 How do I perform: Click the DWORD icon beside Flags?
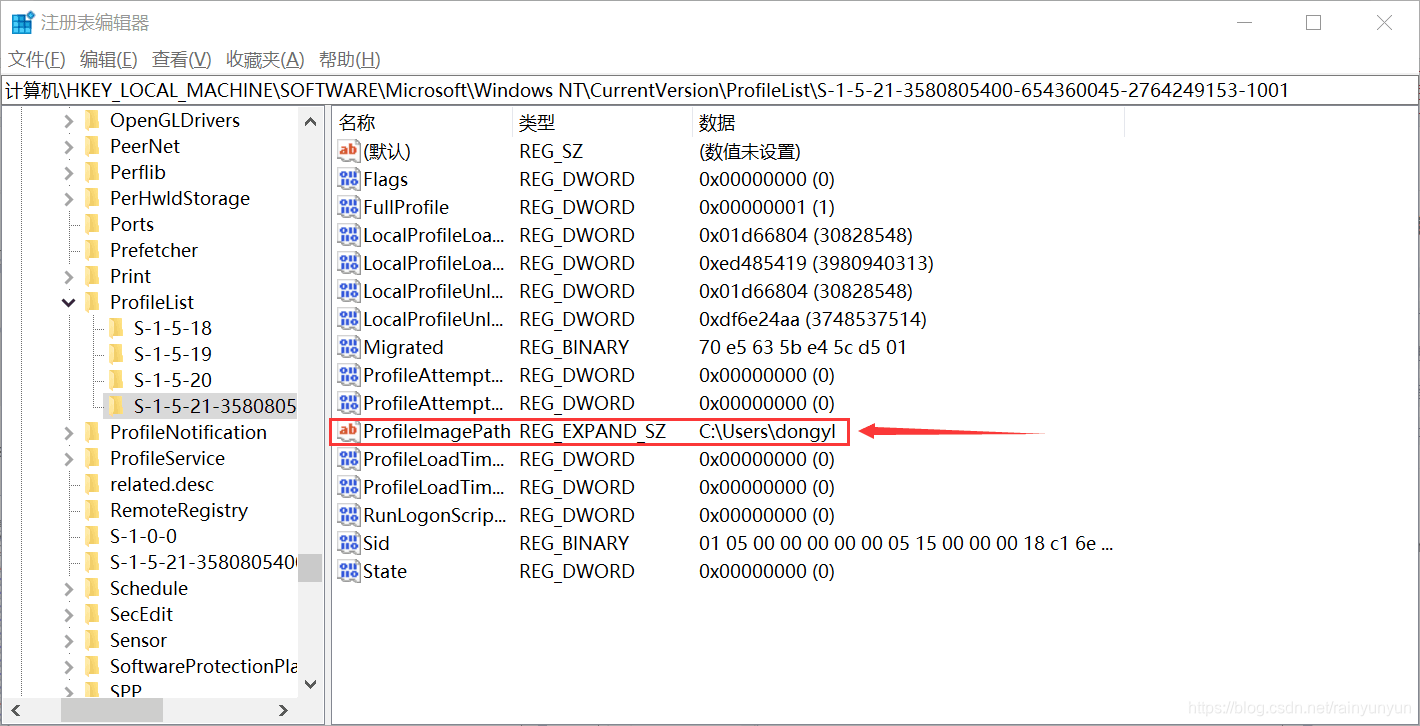point(348,179)
